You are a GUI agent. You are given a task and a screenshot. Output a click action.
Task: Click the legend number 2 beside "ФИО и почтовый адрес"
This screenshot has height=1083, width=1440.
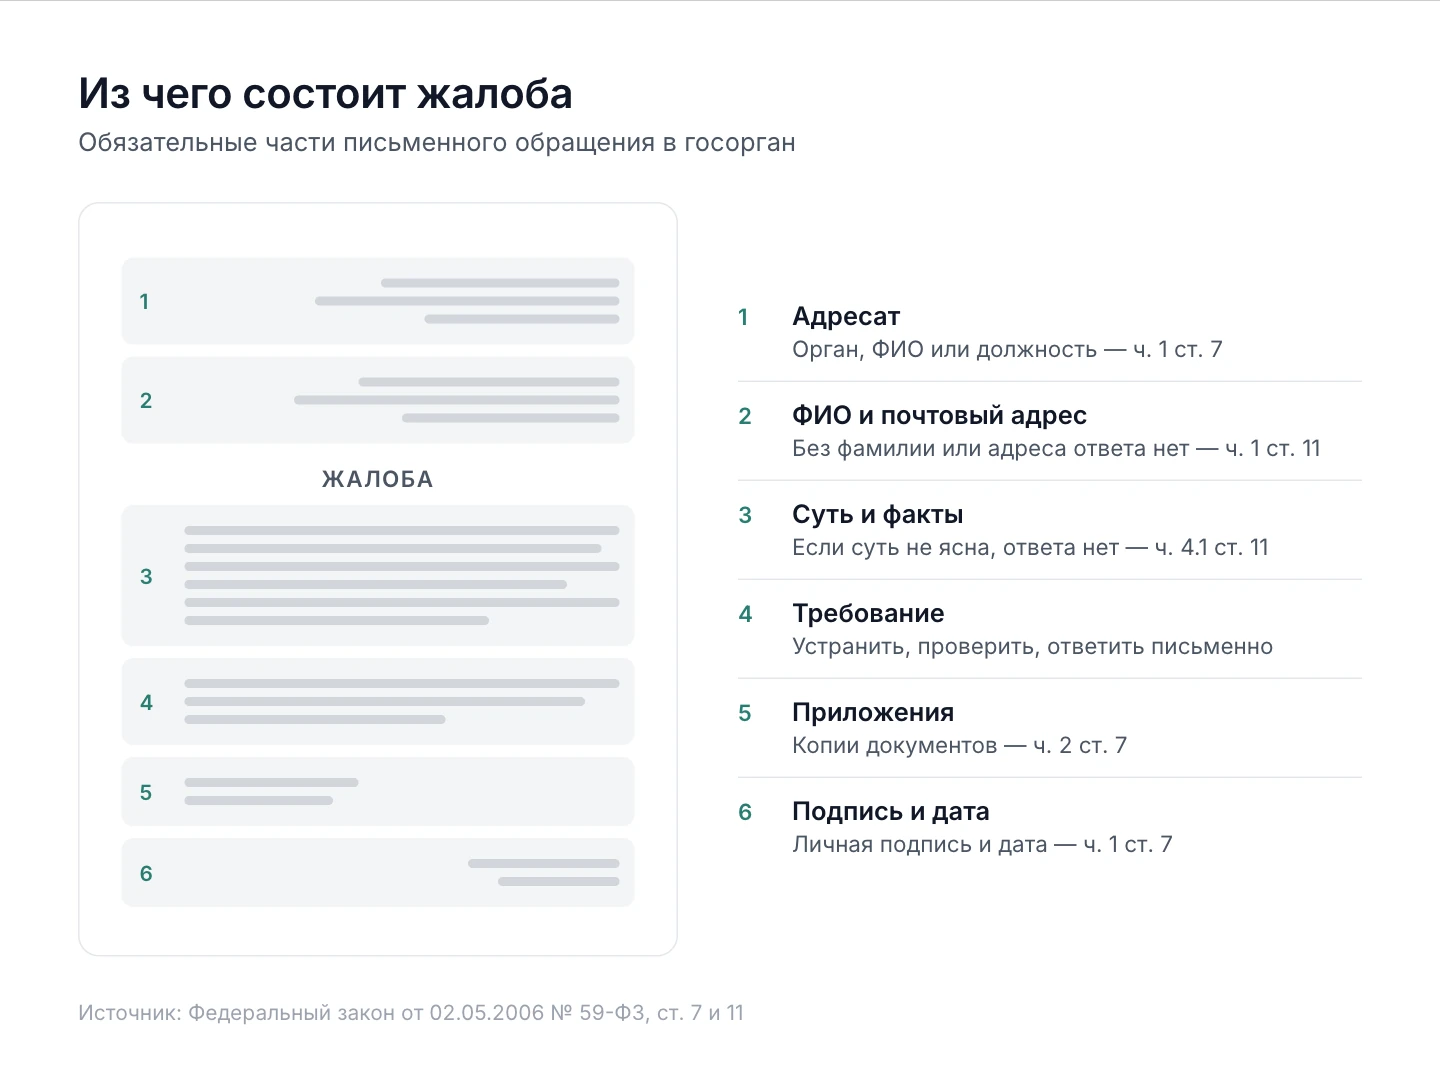744,416
